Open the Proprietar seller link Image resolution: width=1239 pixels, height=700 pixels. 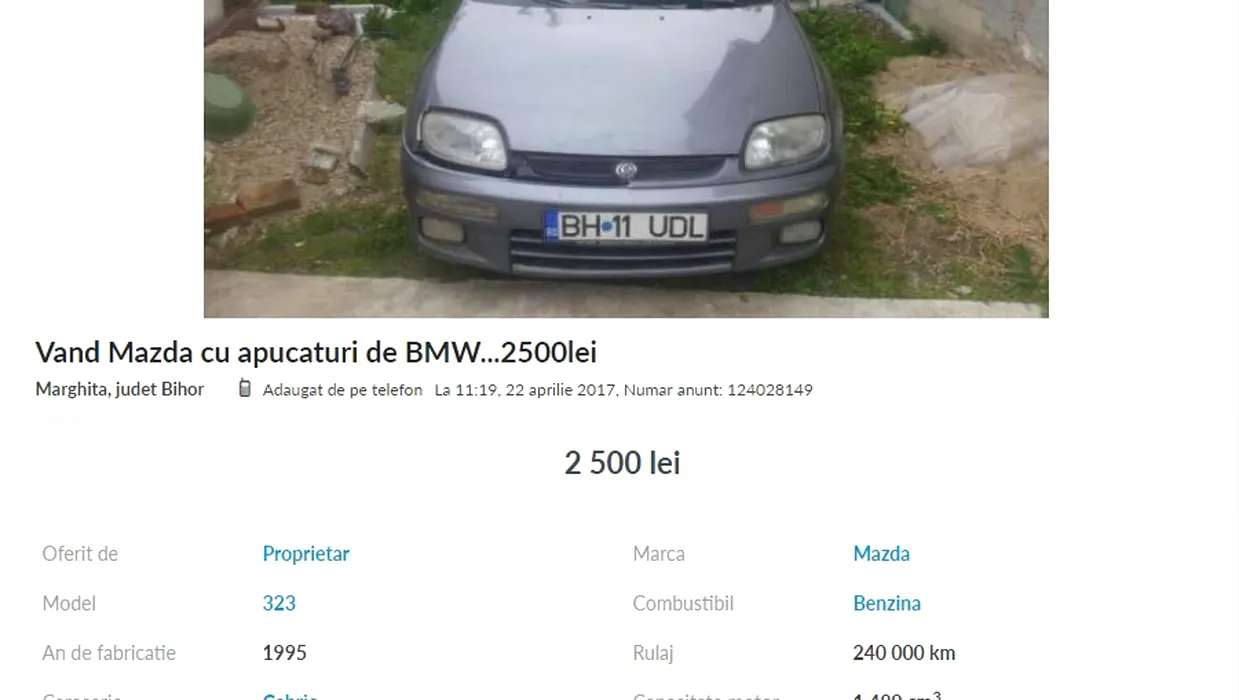306,553
